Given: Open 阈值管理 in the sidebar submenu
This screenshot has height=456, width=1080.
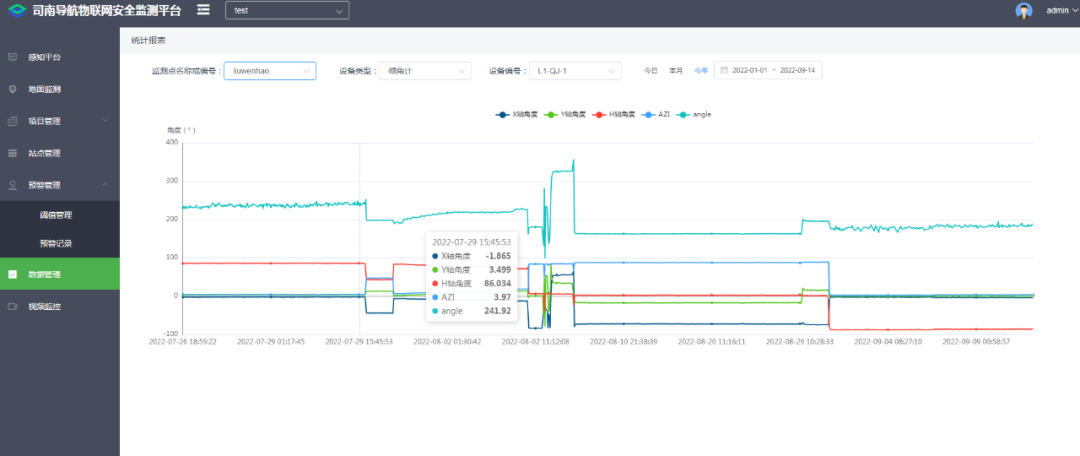Looking at the screenshot, I should (60, 215).
